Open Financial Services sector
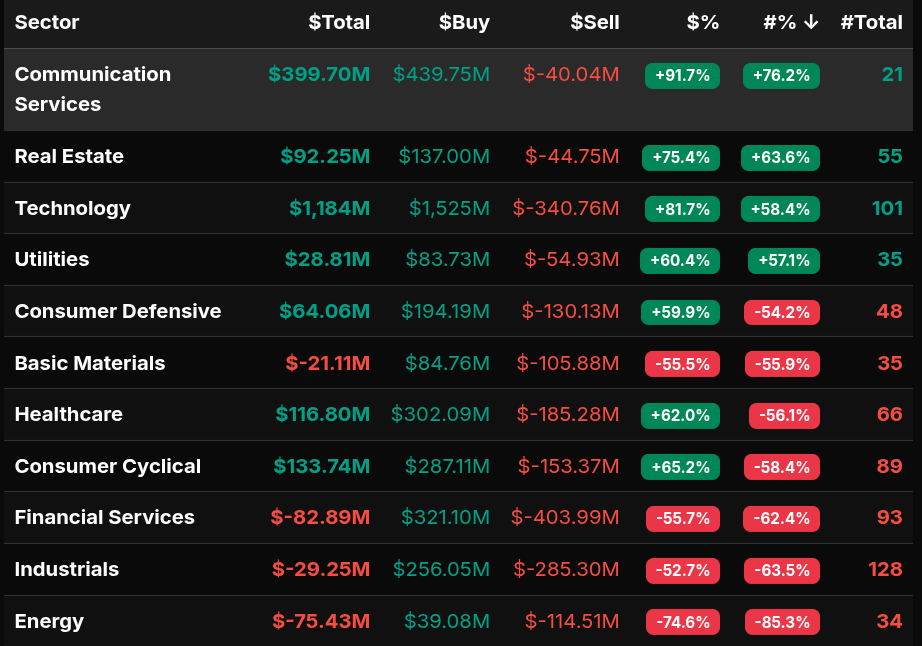 point(105,517)
